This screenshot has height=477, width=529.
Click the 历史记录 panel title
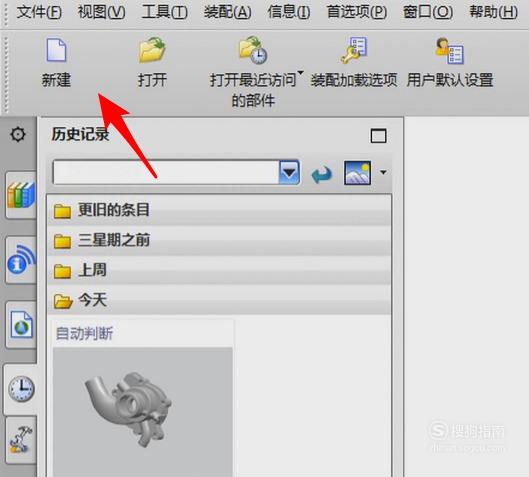tap(80, 134)
